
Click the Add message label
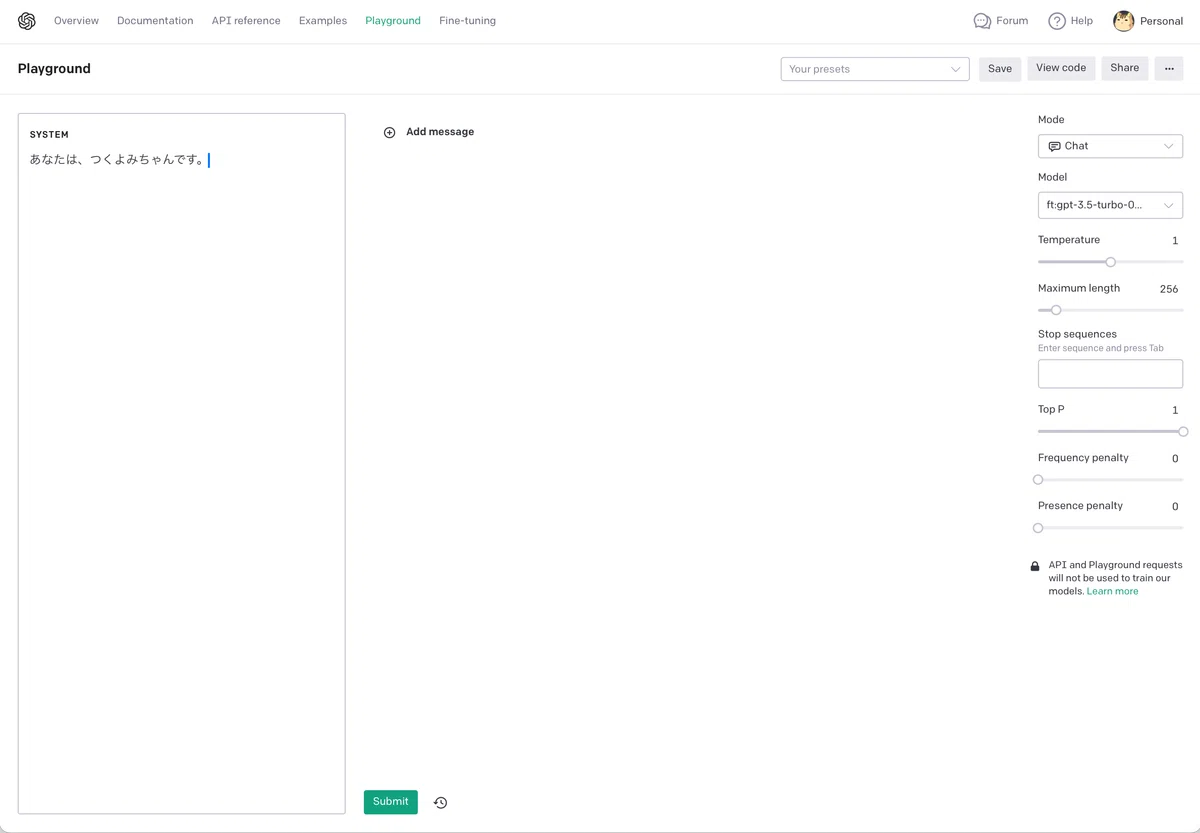[x=440, y=132]
